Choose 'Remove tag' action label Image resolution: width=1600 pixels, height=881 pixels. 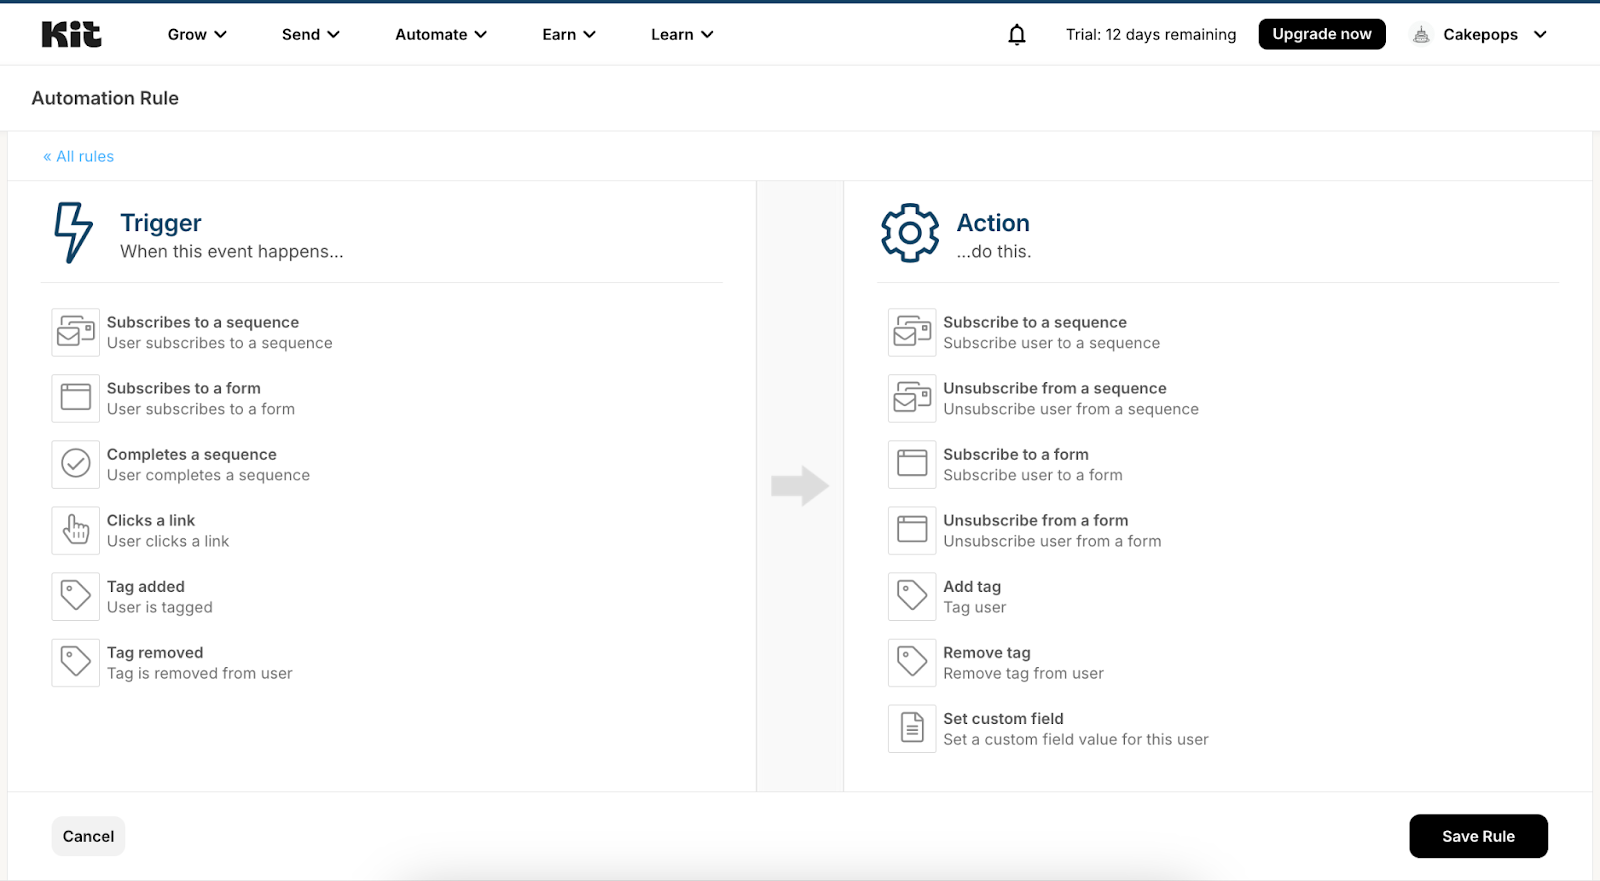pos(987,652)
